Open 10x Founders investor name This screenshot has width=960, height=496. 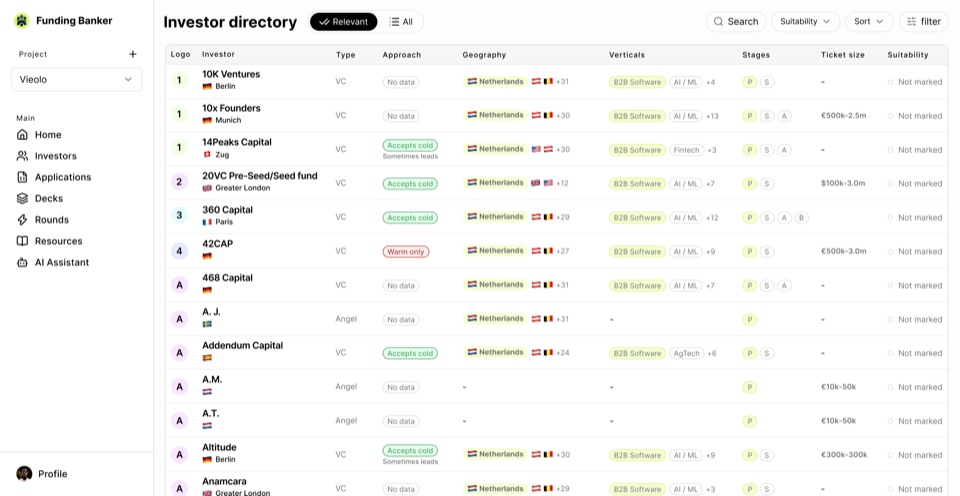click(x=231, y=108)
